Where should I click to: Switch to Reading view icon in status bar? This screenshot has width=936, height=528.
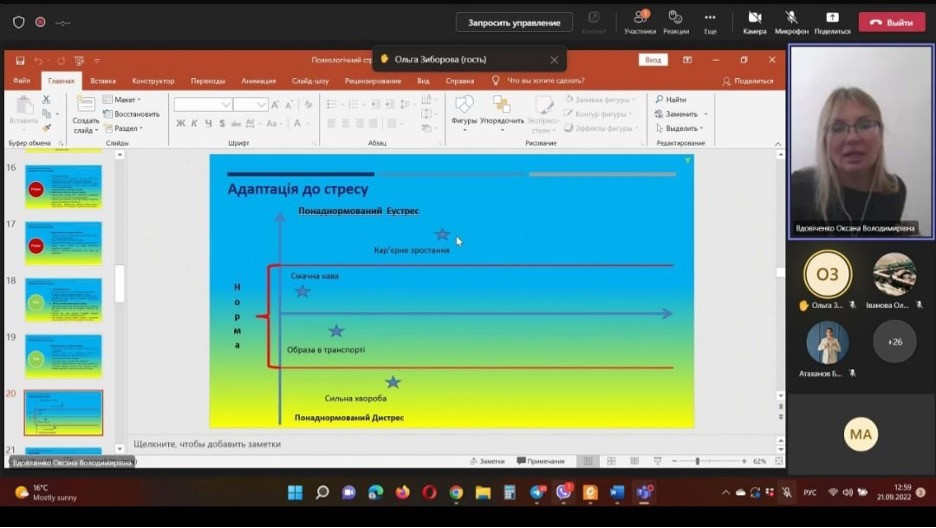coord(635,461)
